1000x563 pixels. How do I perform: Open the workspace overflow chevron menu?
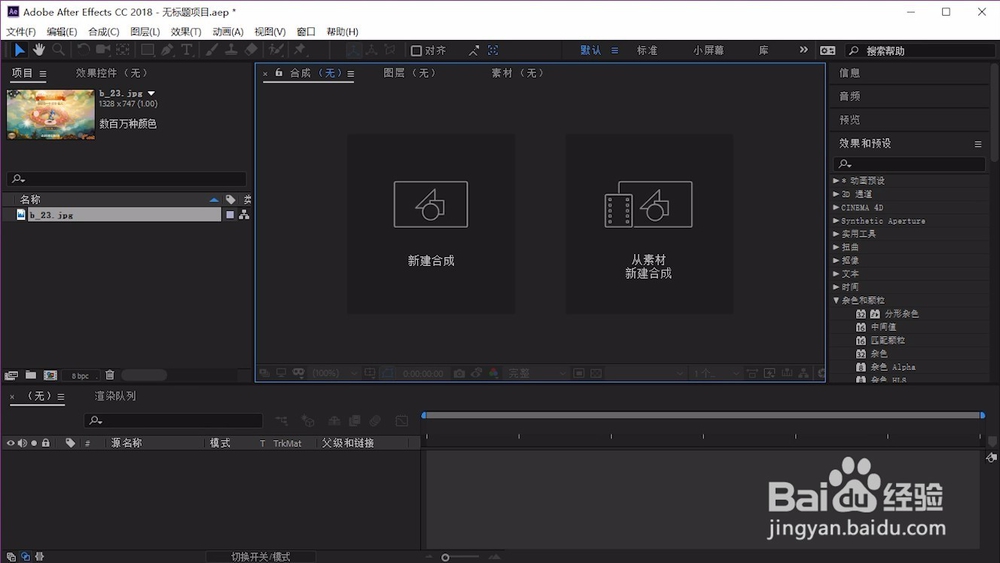tap(804, 50)
